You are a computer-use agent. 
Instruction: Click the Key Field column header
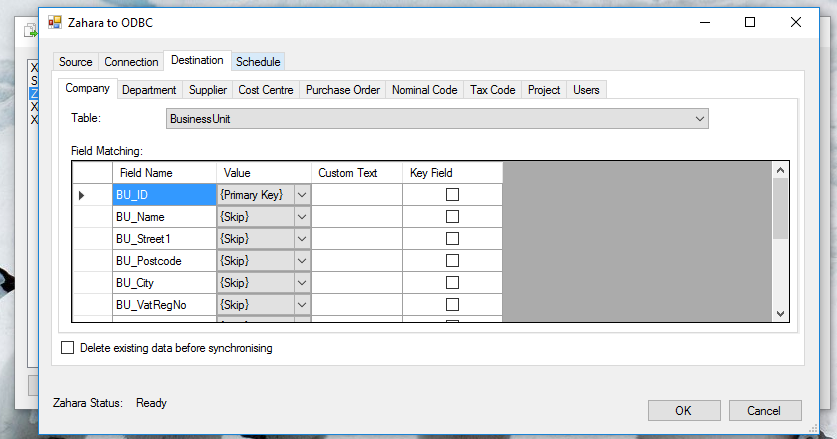(x=452, y=173)
